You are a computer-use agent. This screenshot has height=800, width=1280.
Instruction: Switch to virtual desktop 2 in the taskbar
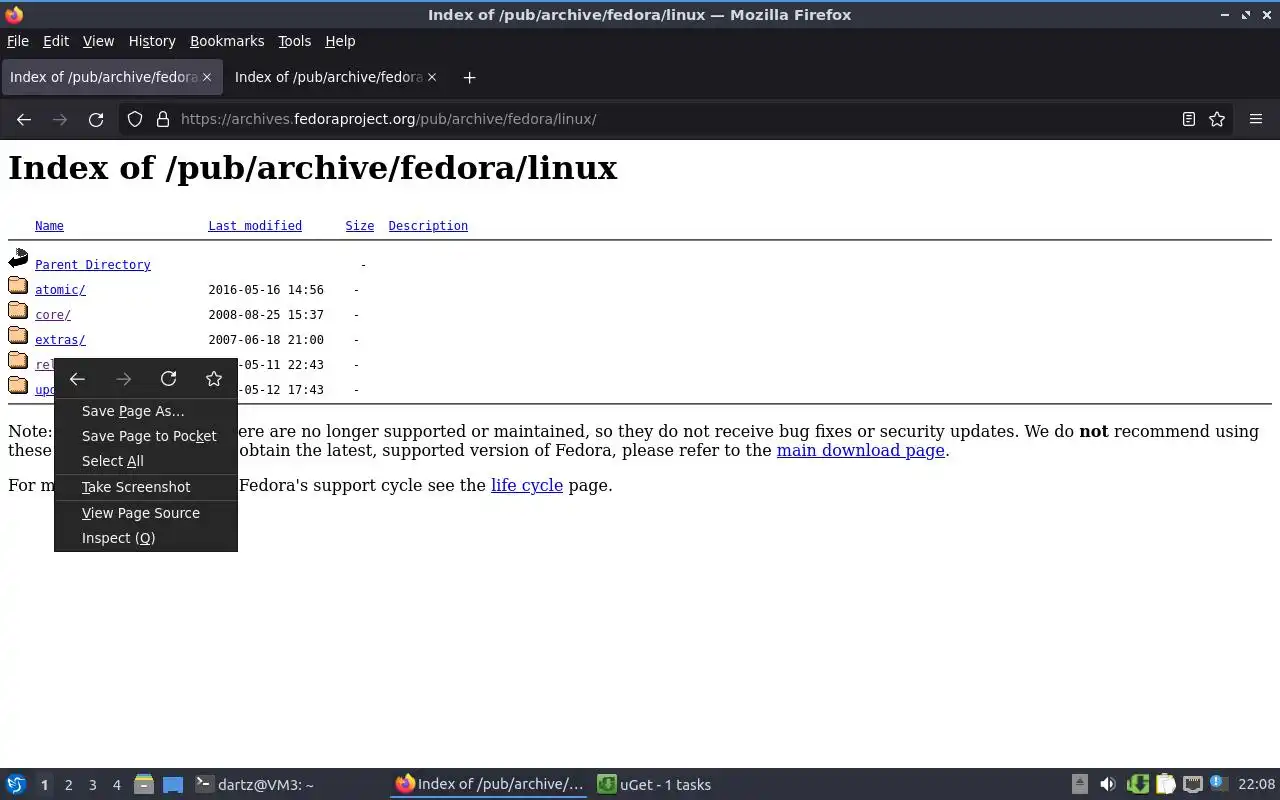(68, 785)
